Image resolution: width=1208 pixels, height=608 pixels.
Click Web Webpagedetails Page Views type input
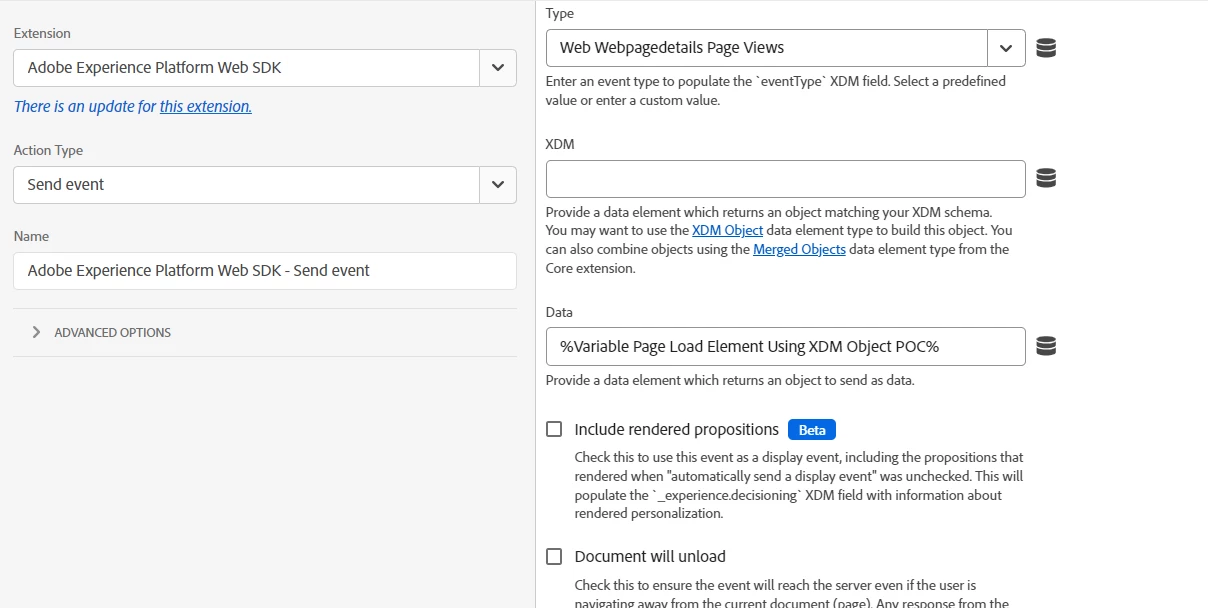767,48
